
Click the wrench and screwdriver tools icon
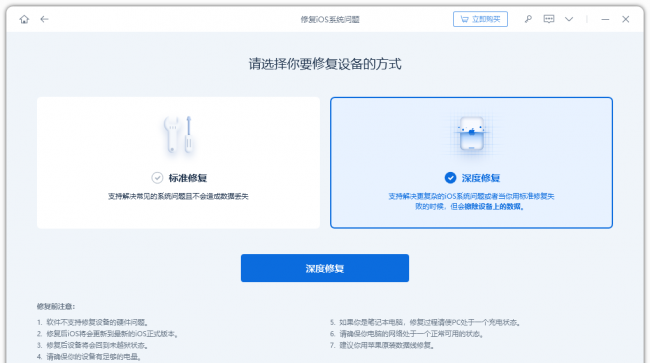point(179,135)
